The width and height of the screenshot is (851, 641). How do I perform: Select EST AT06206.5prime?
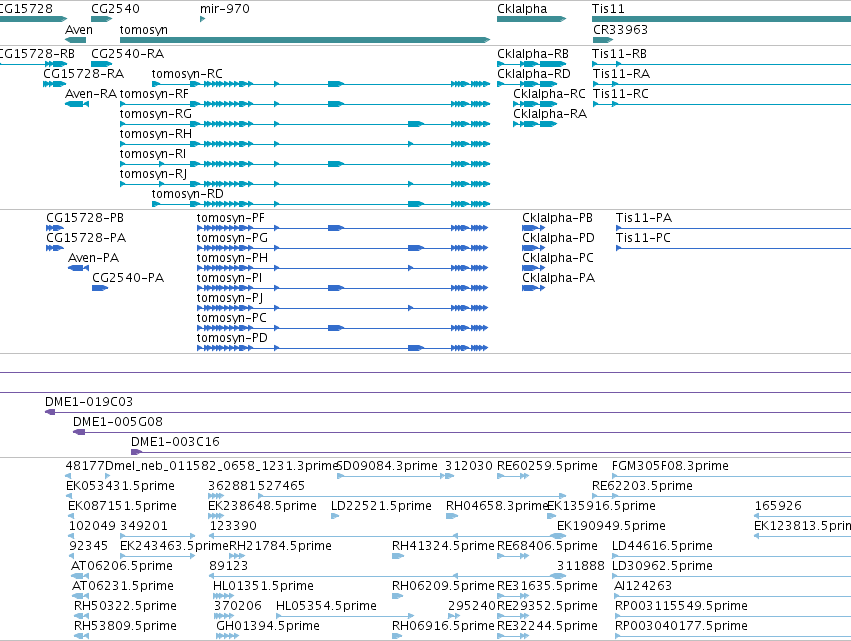tap(80, 576)
